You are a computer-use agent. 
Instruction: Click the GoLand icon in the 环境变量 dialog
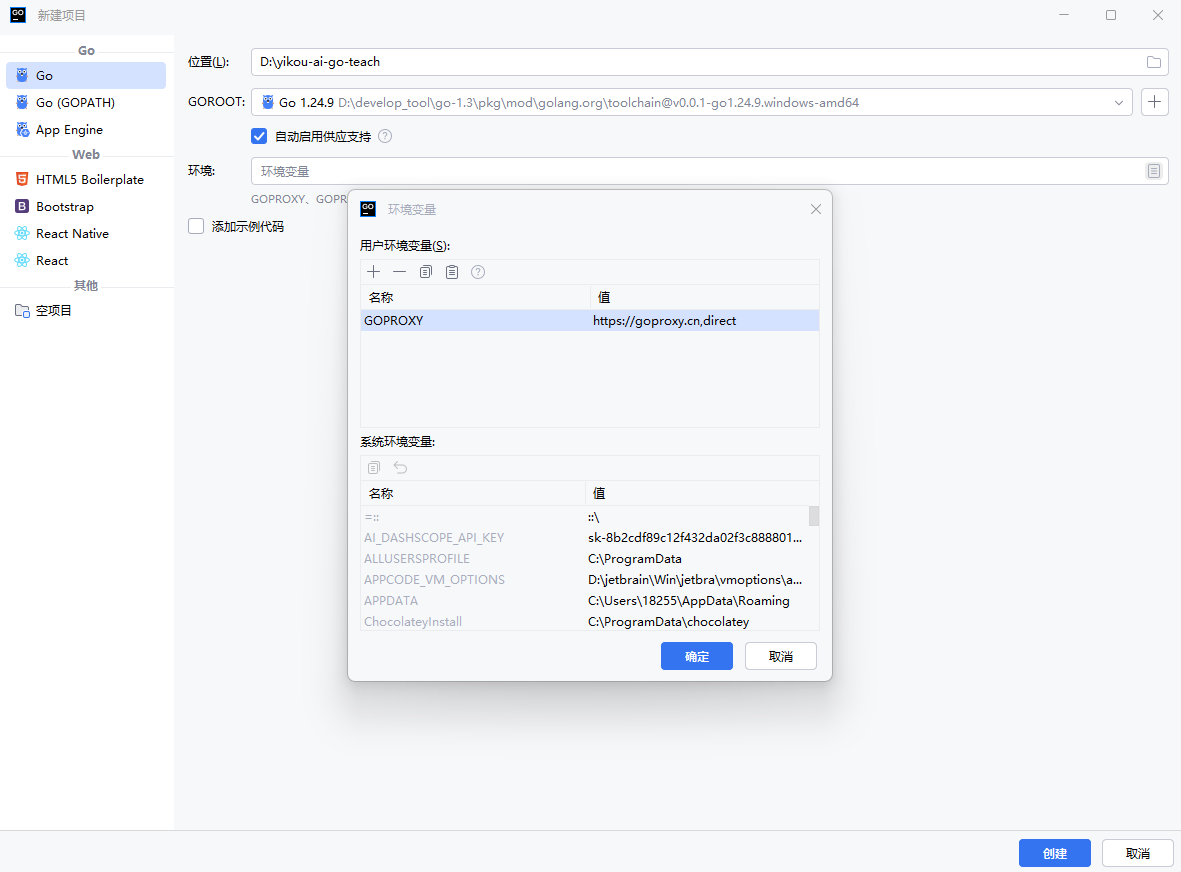pos(368,209)
